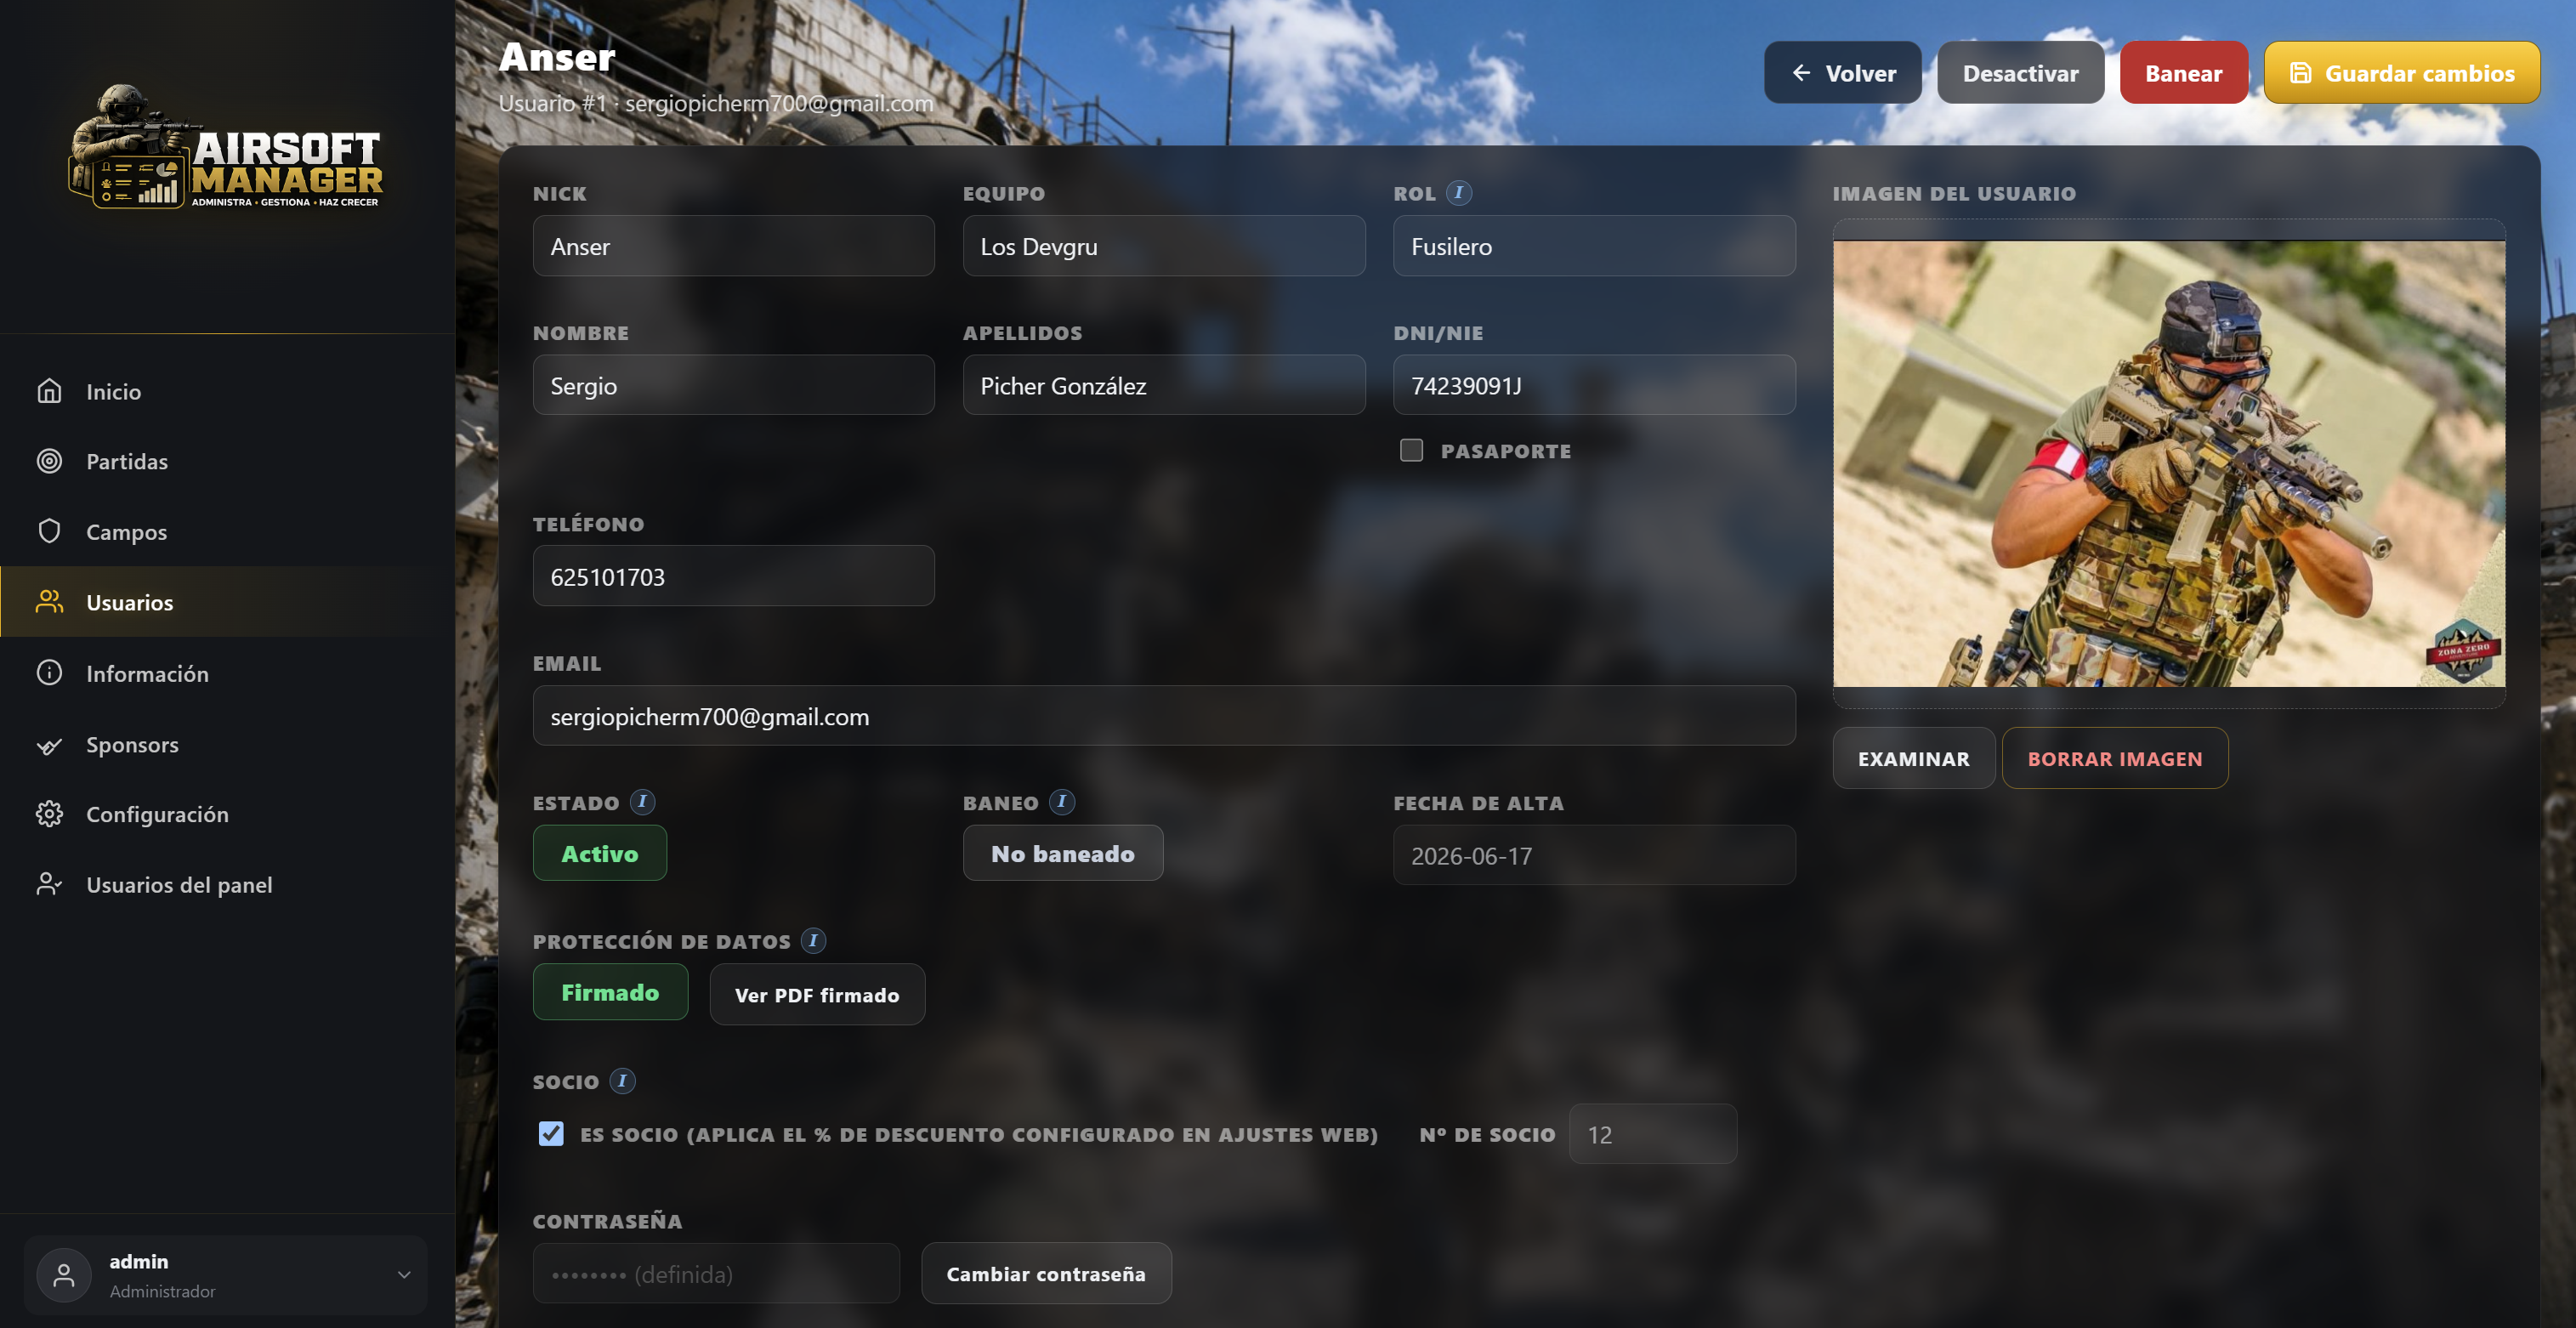Click the Cambiar contraseña button

pyautogui.click(x=1046, y=1273)
